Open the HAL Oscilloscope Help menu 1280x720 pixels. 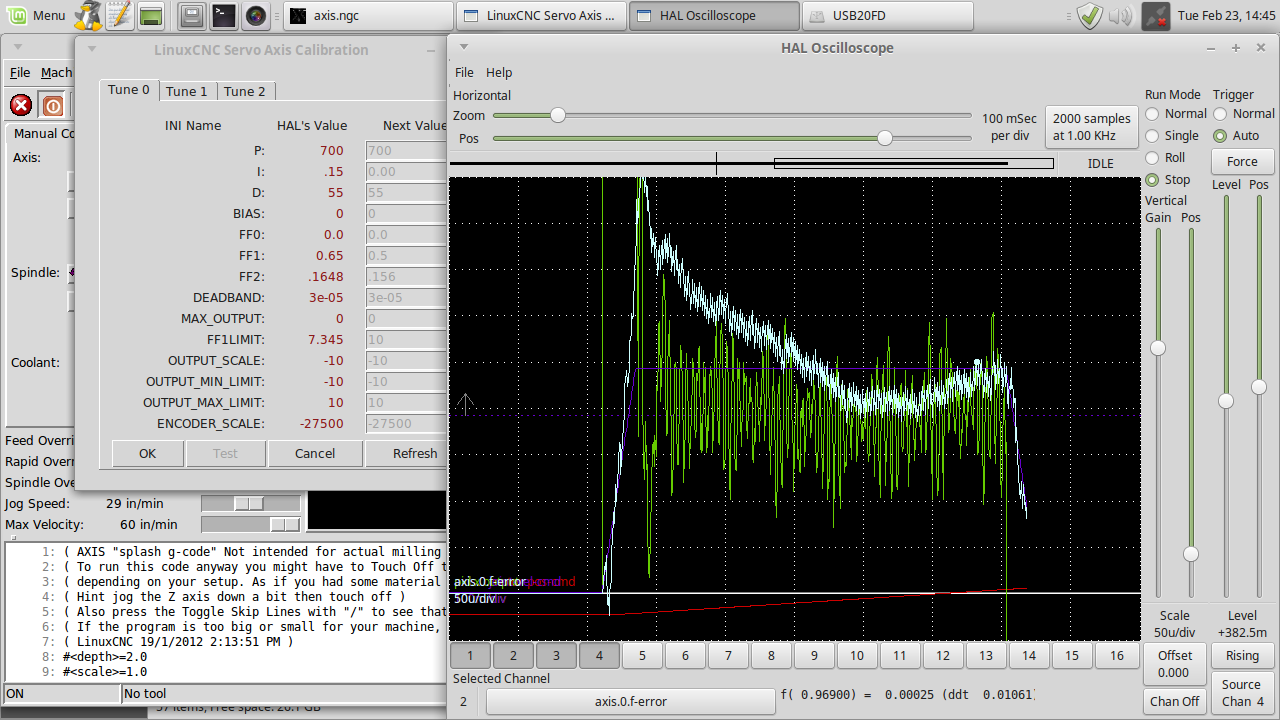click(x=499, y=72)
